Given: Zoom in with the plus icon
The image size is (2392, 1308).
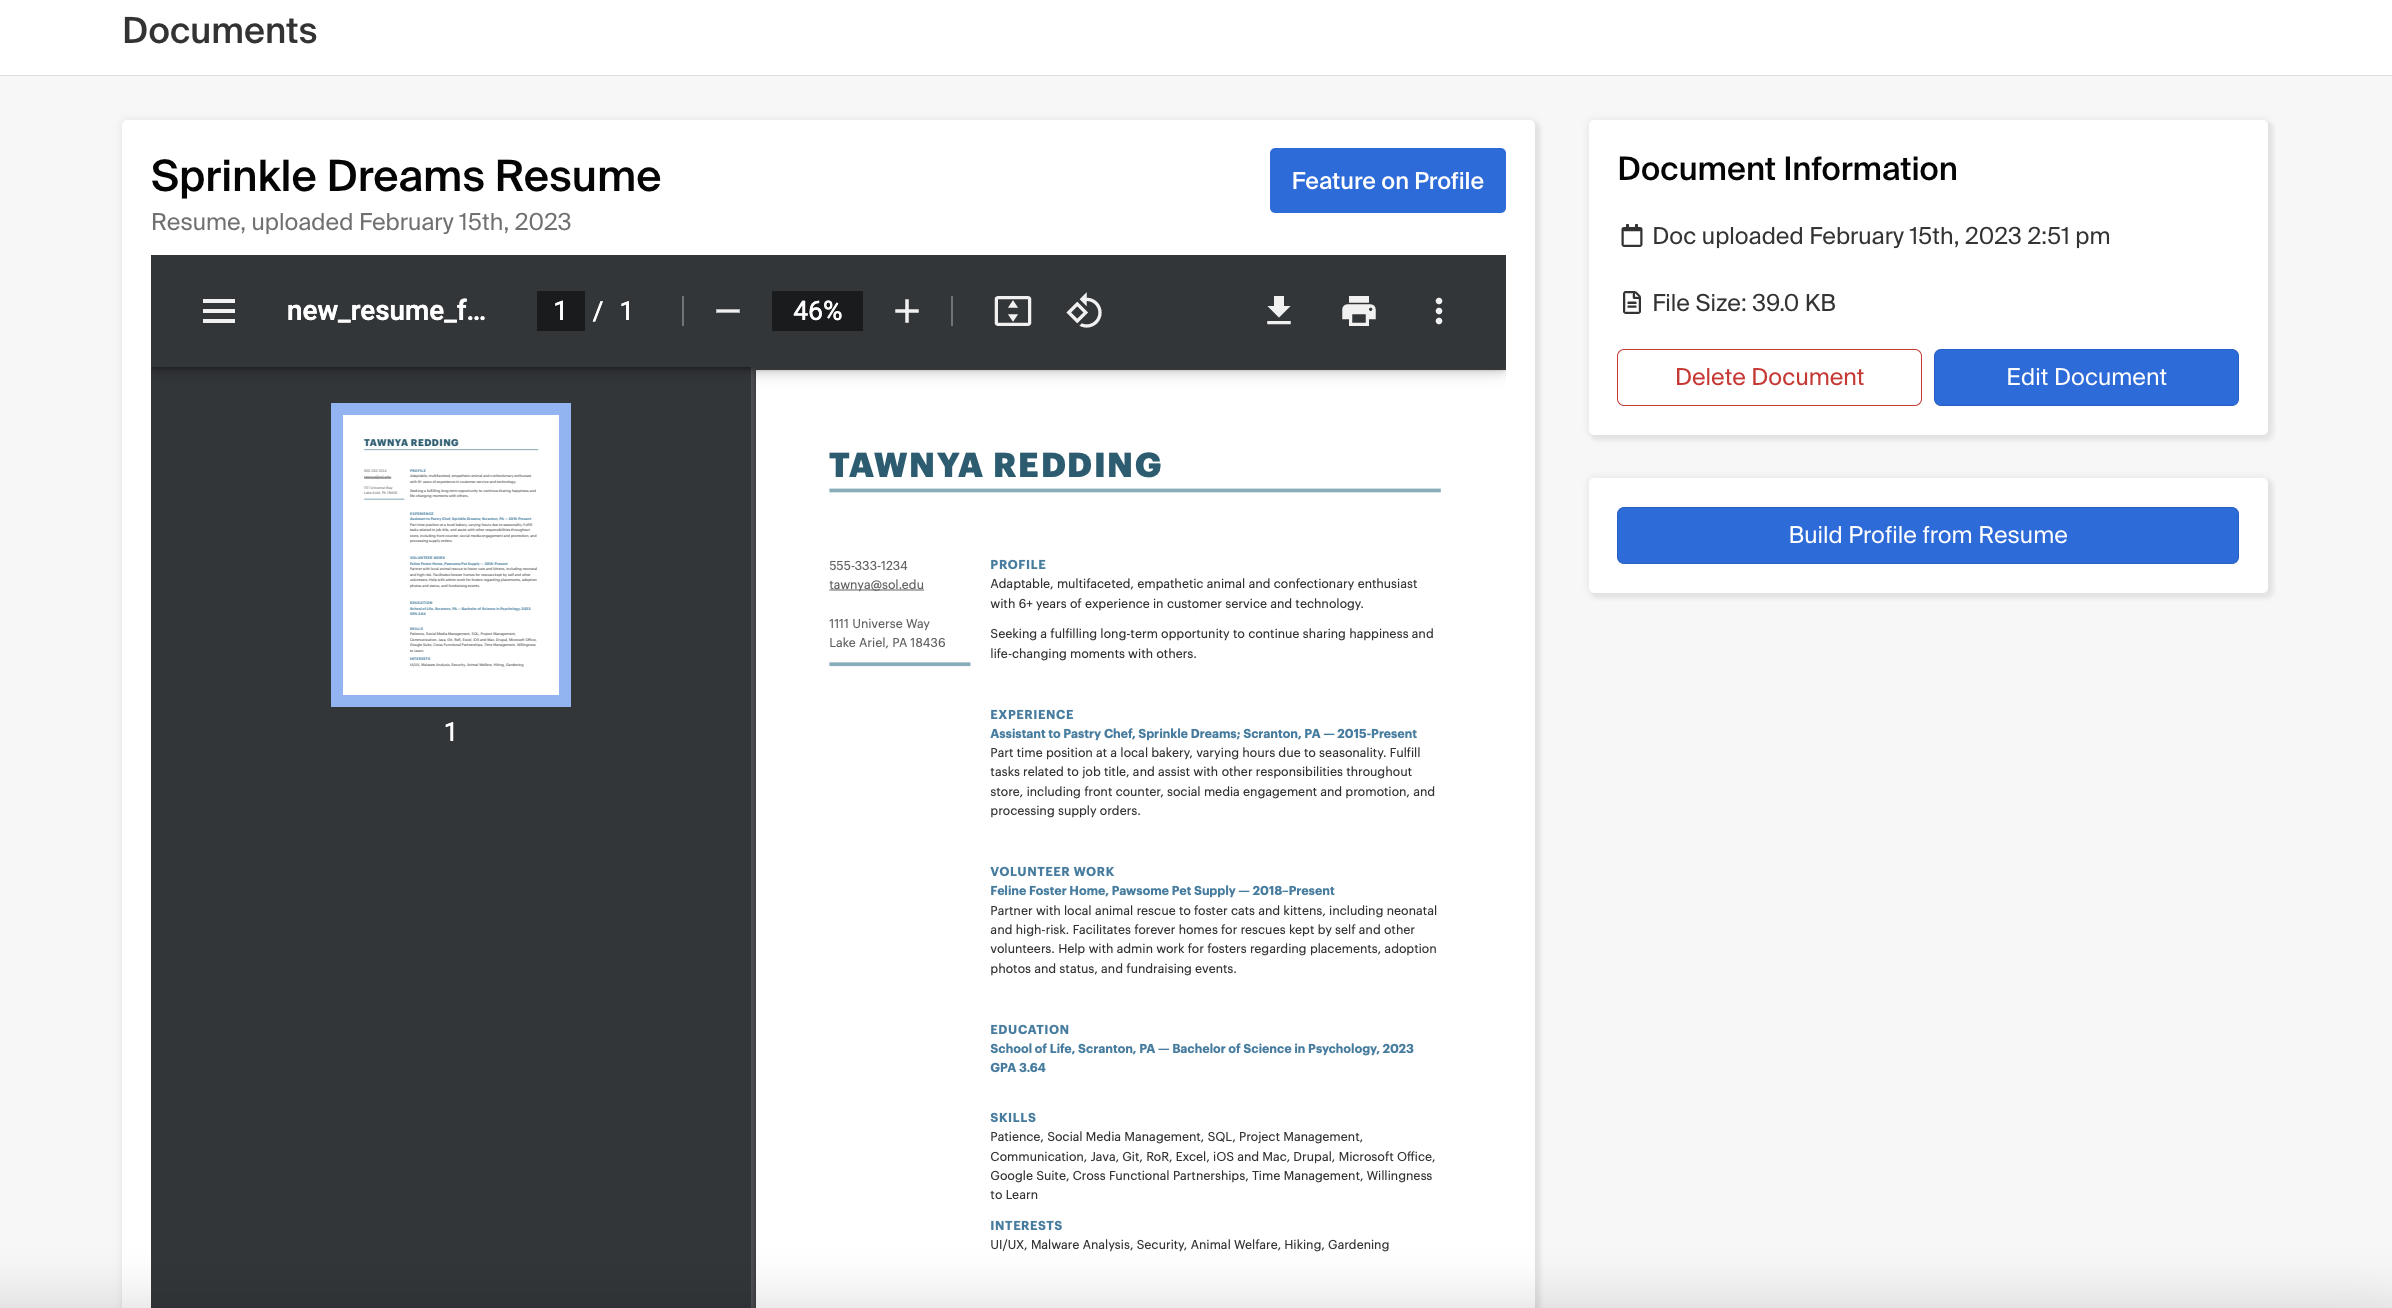Looking at the screenshot, I should pyautogui.click(x=906, y=311).
